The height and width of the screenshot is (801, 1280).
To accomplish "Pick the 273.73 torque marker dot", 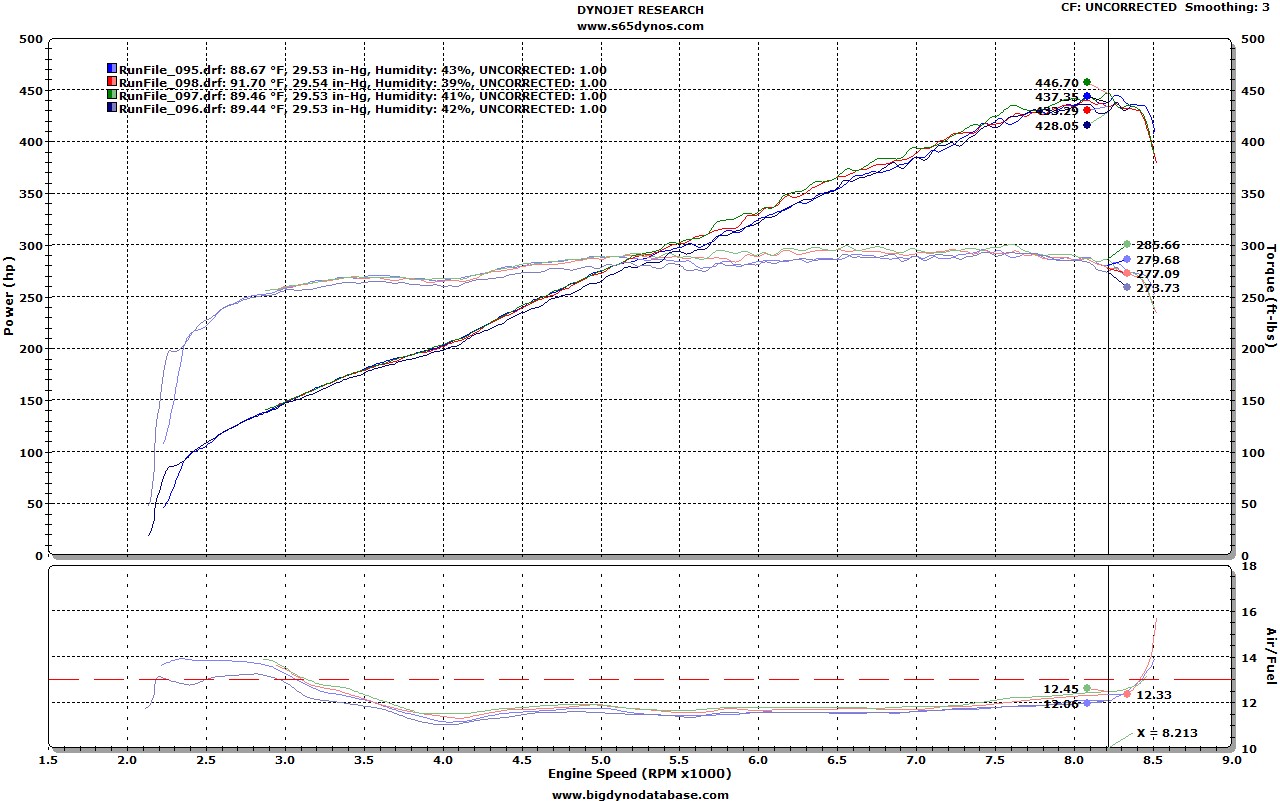I will coord(1127,287).
